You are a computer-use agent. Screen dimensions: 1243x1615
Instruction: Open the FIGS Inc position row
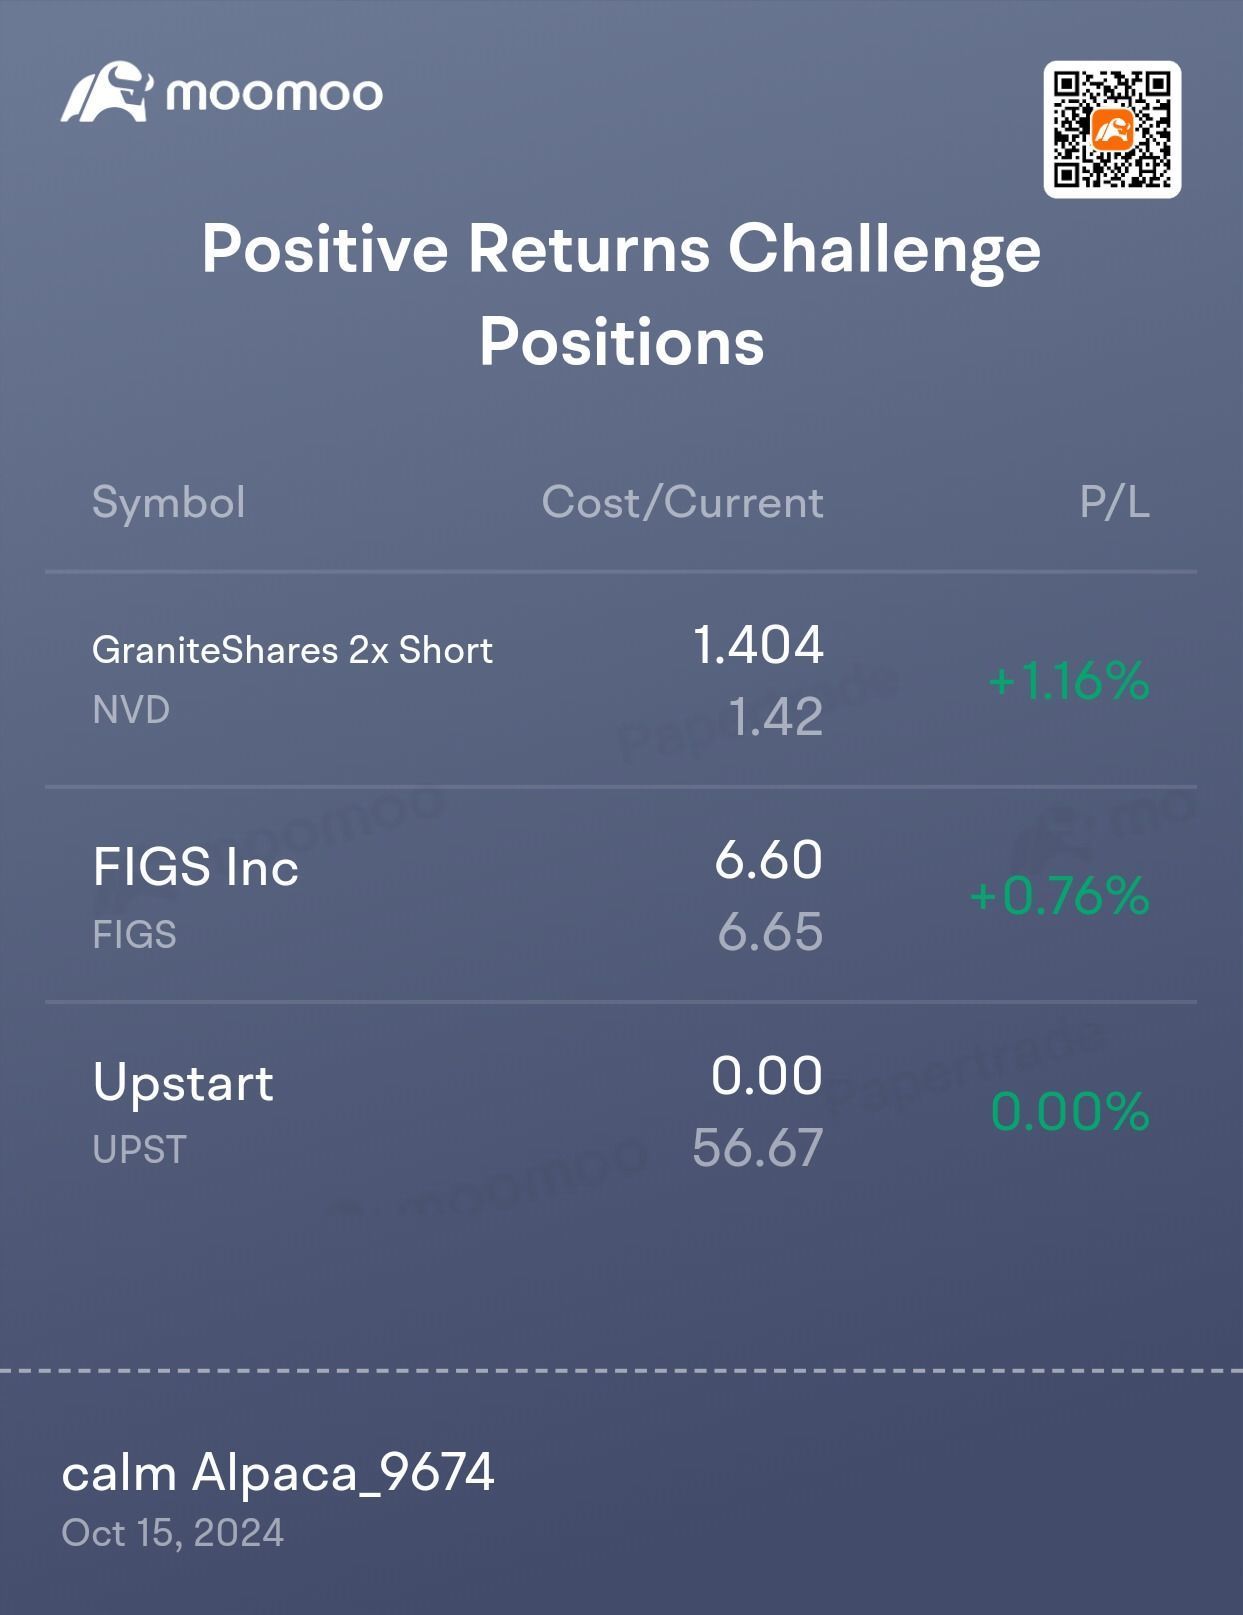pyautogui.click(x=621, y=894)
